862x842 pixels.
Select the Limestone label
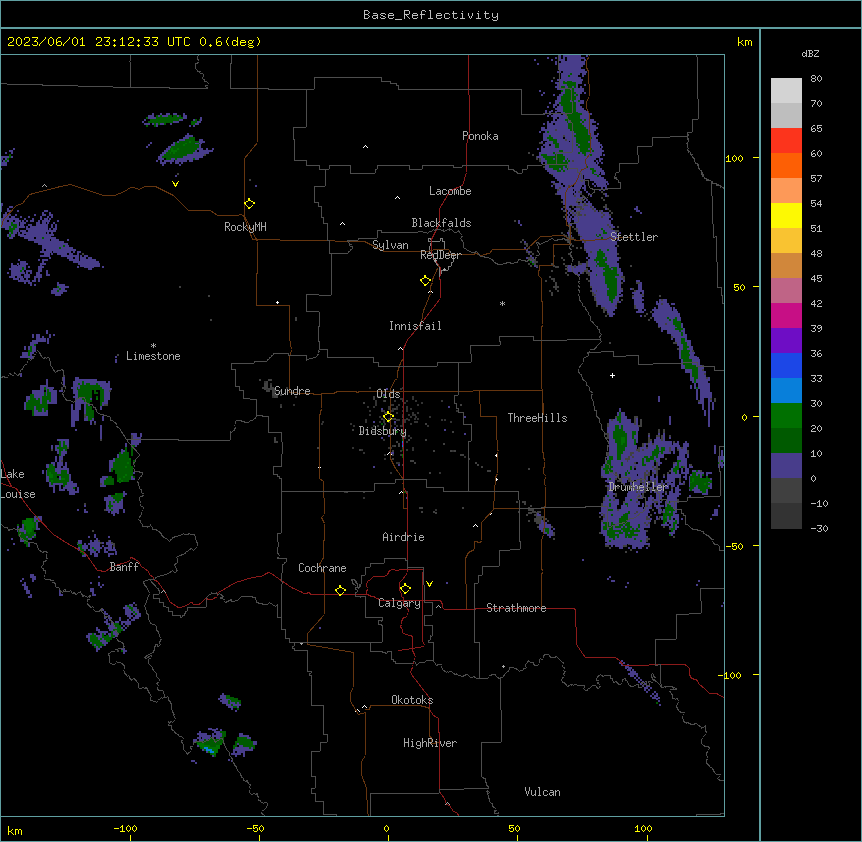153,356
